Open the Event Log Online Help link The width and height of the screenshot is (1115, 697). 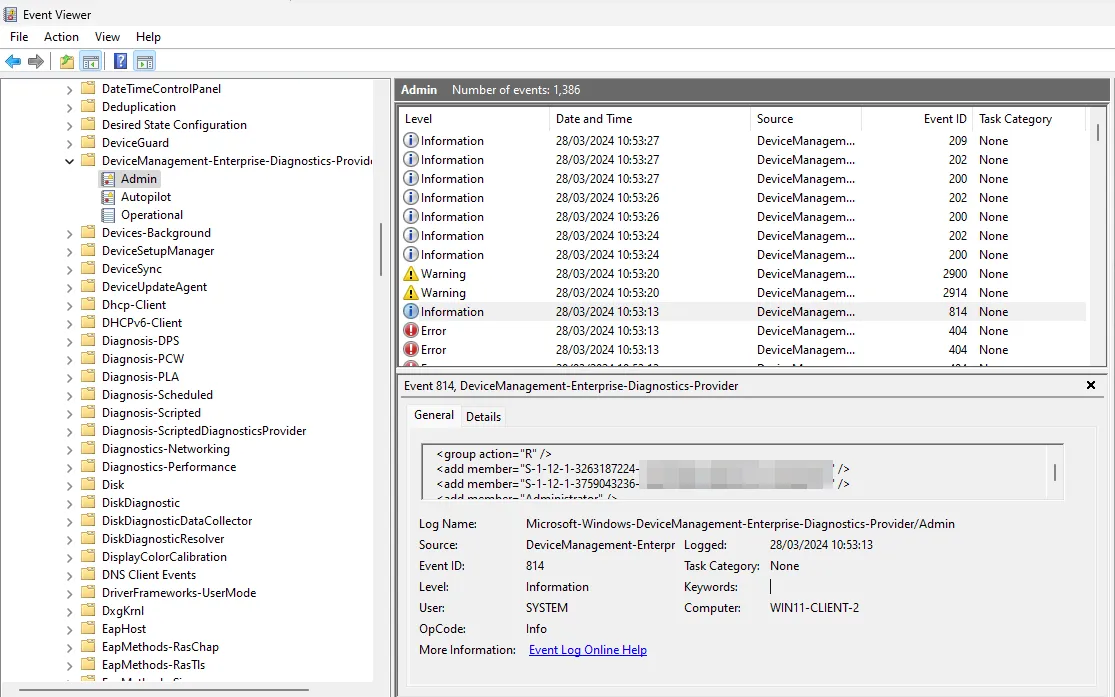[x=587, y=650]
